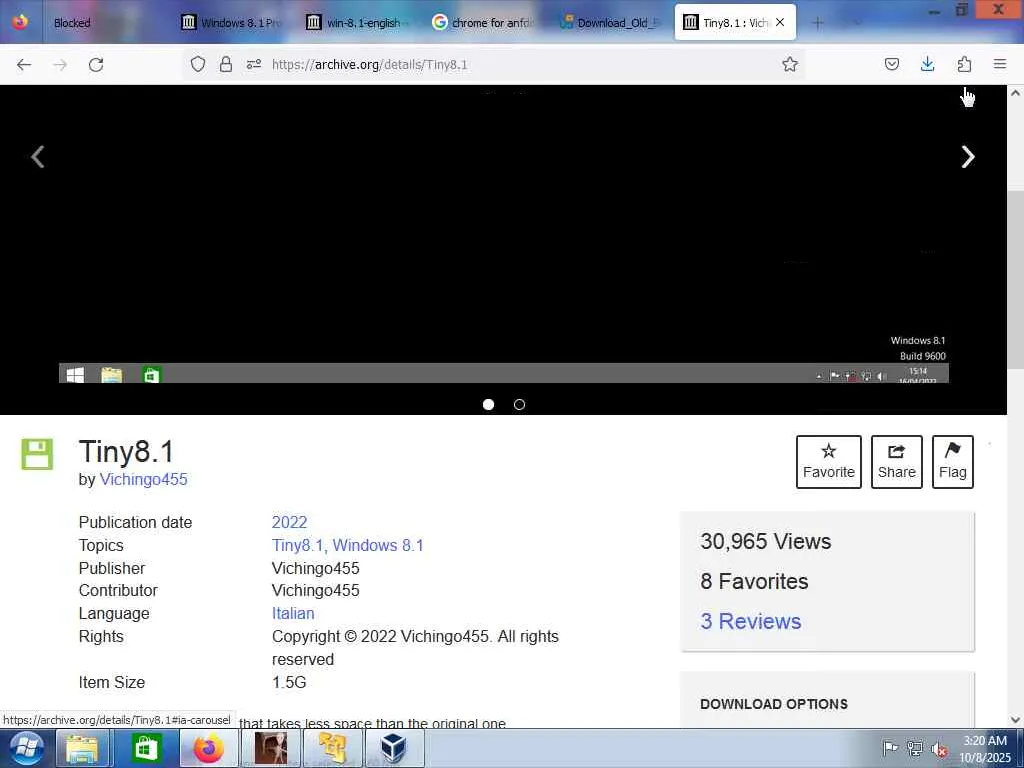Open the Italian language link
Screen dimensions: 1024x768
pos(293,613)
